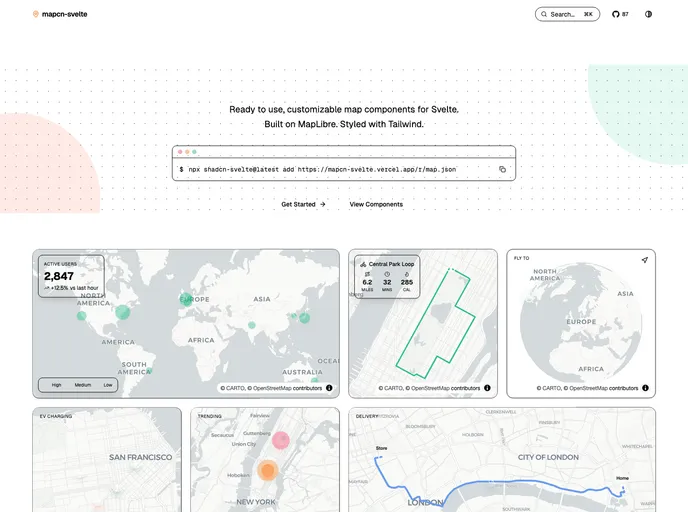Select the High legend item
This screenshot has width=688, height=512.
[56, 385]
